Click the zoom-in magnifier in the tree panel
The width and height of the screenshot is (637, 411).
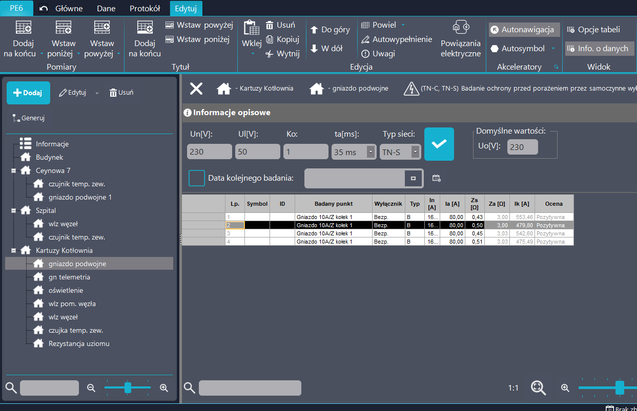click(164, 387)
